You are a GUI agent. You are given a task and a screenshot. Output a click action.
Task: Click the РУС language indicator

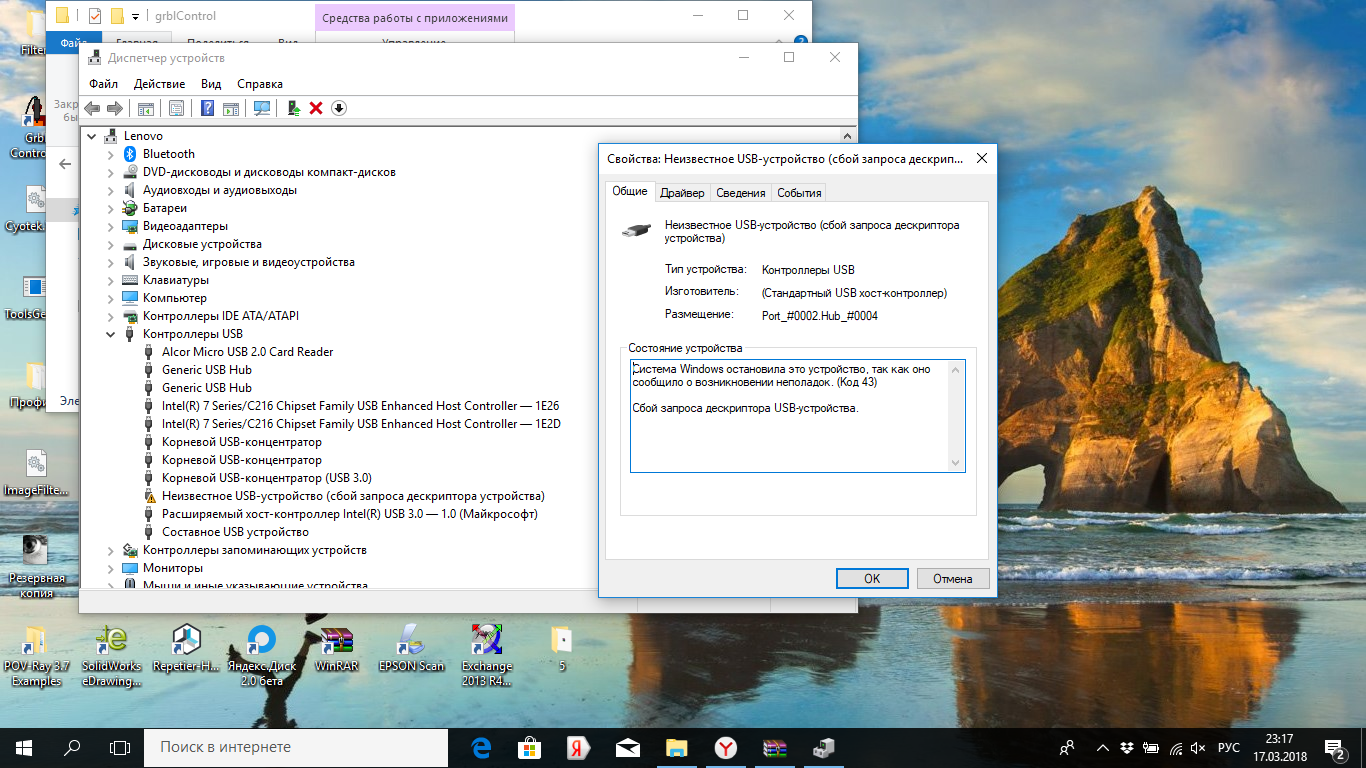click(1229, 747)
